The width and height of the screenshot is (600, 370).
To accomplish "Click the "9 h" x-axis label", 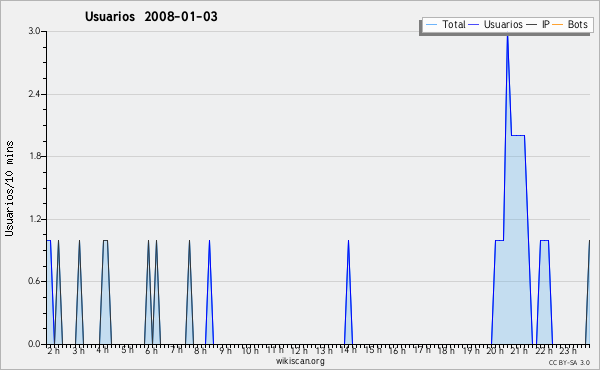I will tap(225, 350).
